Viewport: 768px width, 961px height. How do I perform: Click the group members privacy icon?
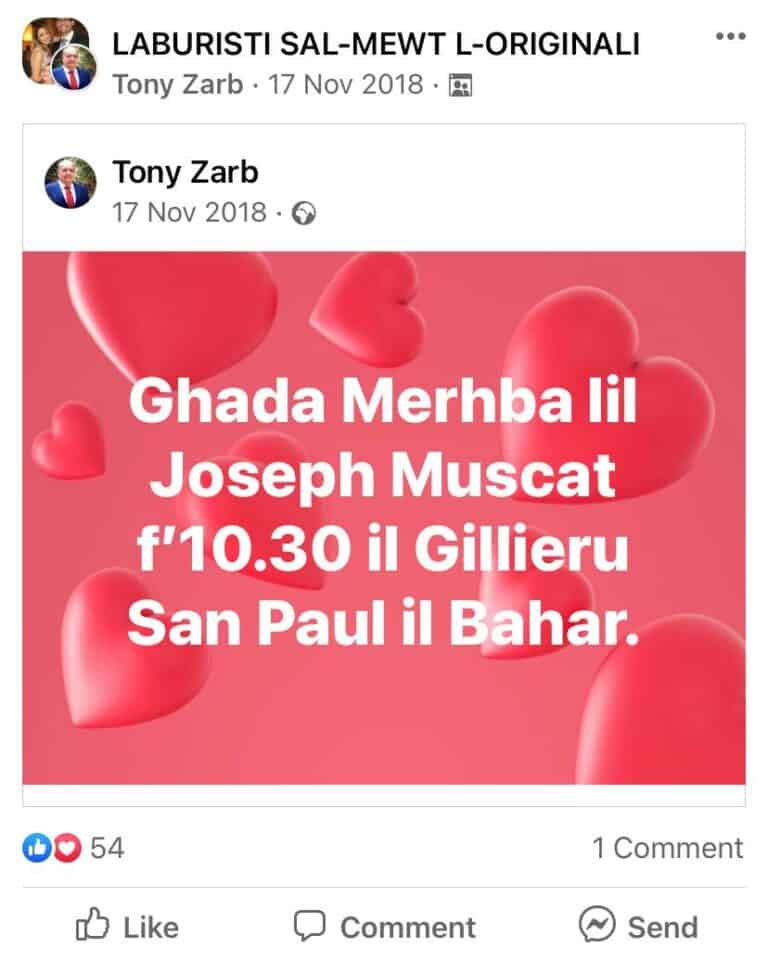click(x=460, y=85)
